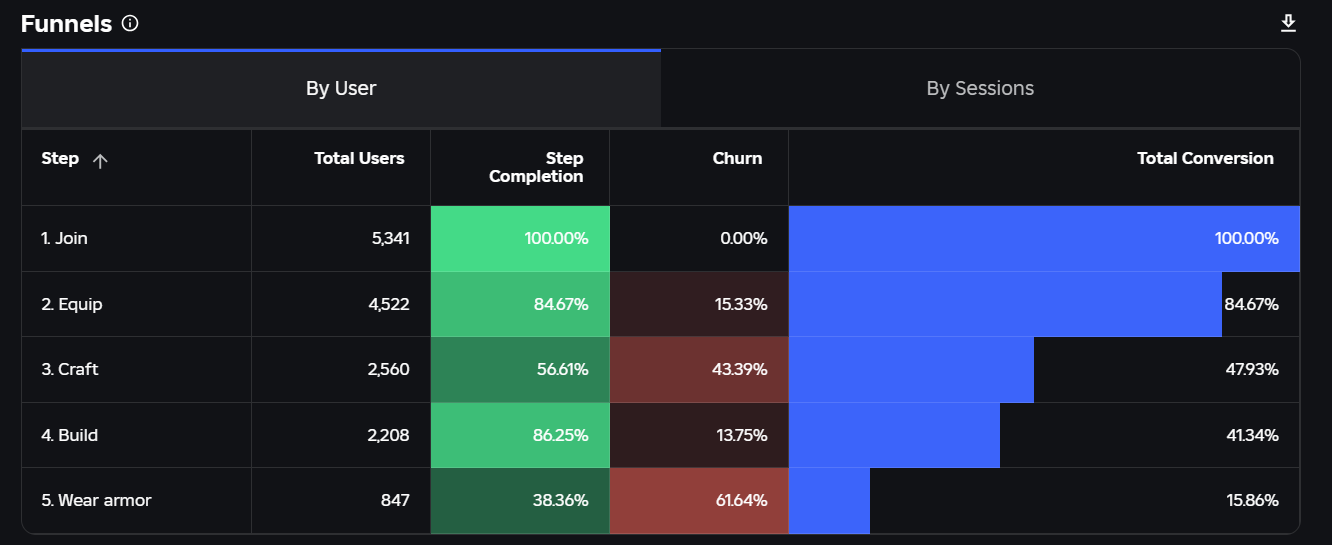This screenshot has height=545, width=1332.
Task: Click the 43.39% churn cell
Action: [699, 369]
